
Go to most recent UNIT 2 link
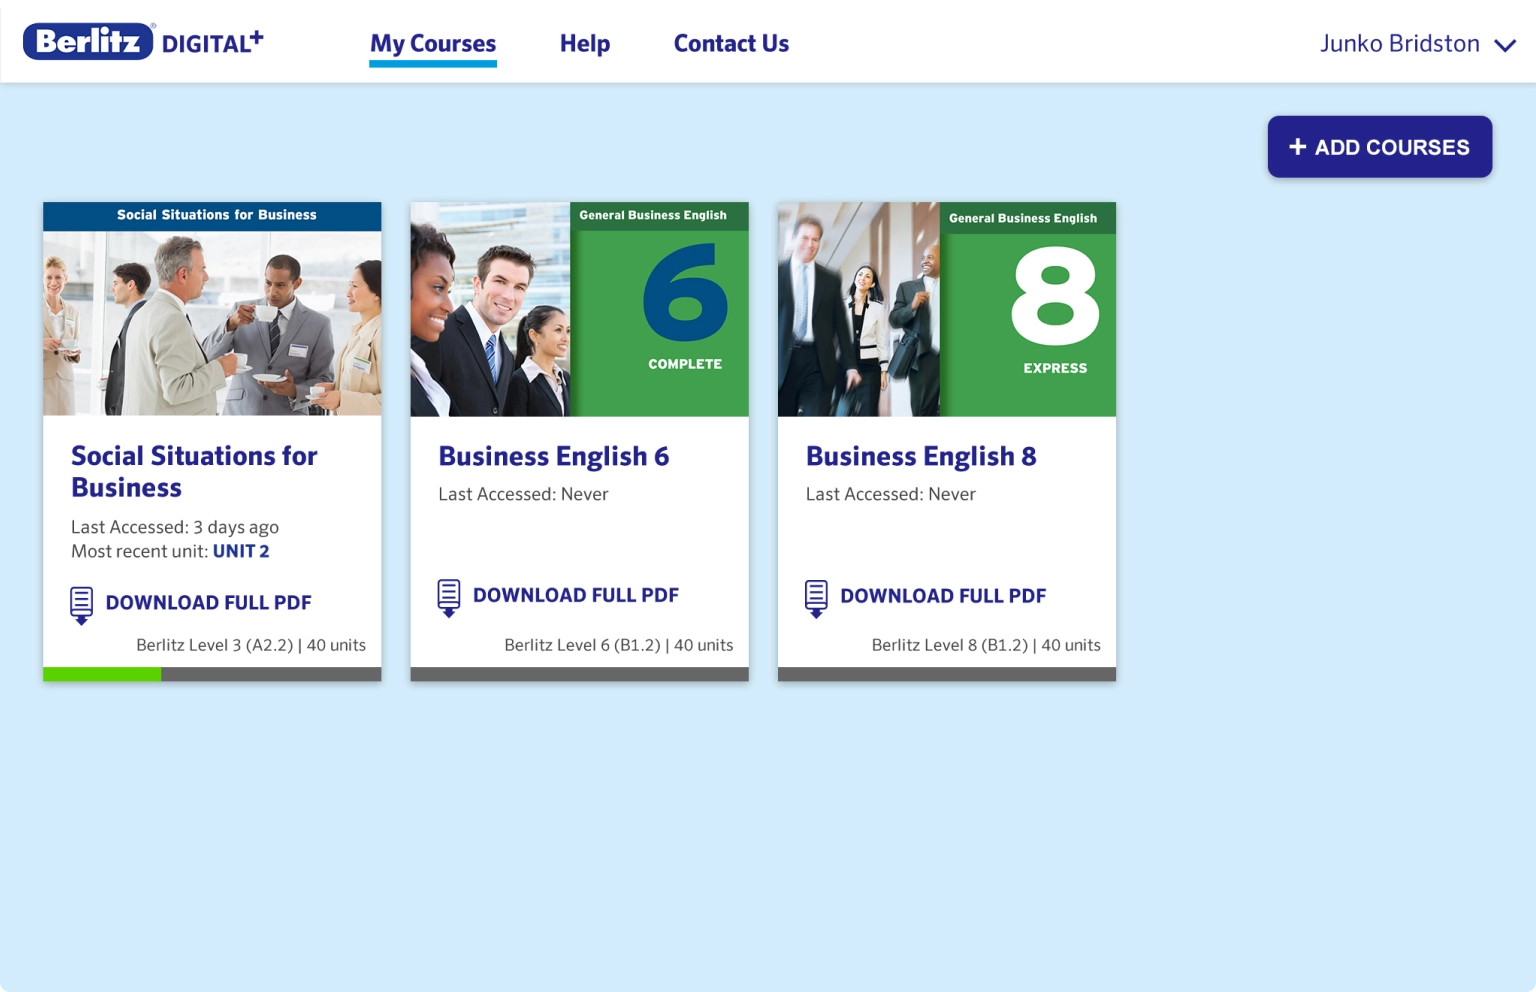click(x=241, y=551)
